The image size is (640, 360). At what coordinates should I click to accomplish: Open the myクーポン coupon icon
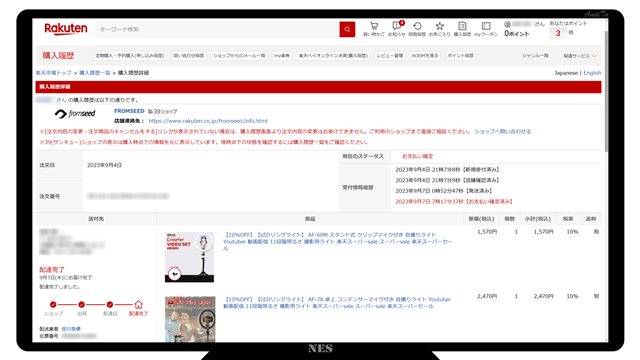pyautogui.click(x=486, y=29)
